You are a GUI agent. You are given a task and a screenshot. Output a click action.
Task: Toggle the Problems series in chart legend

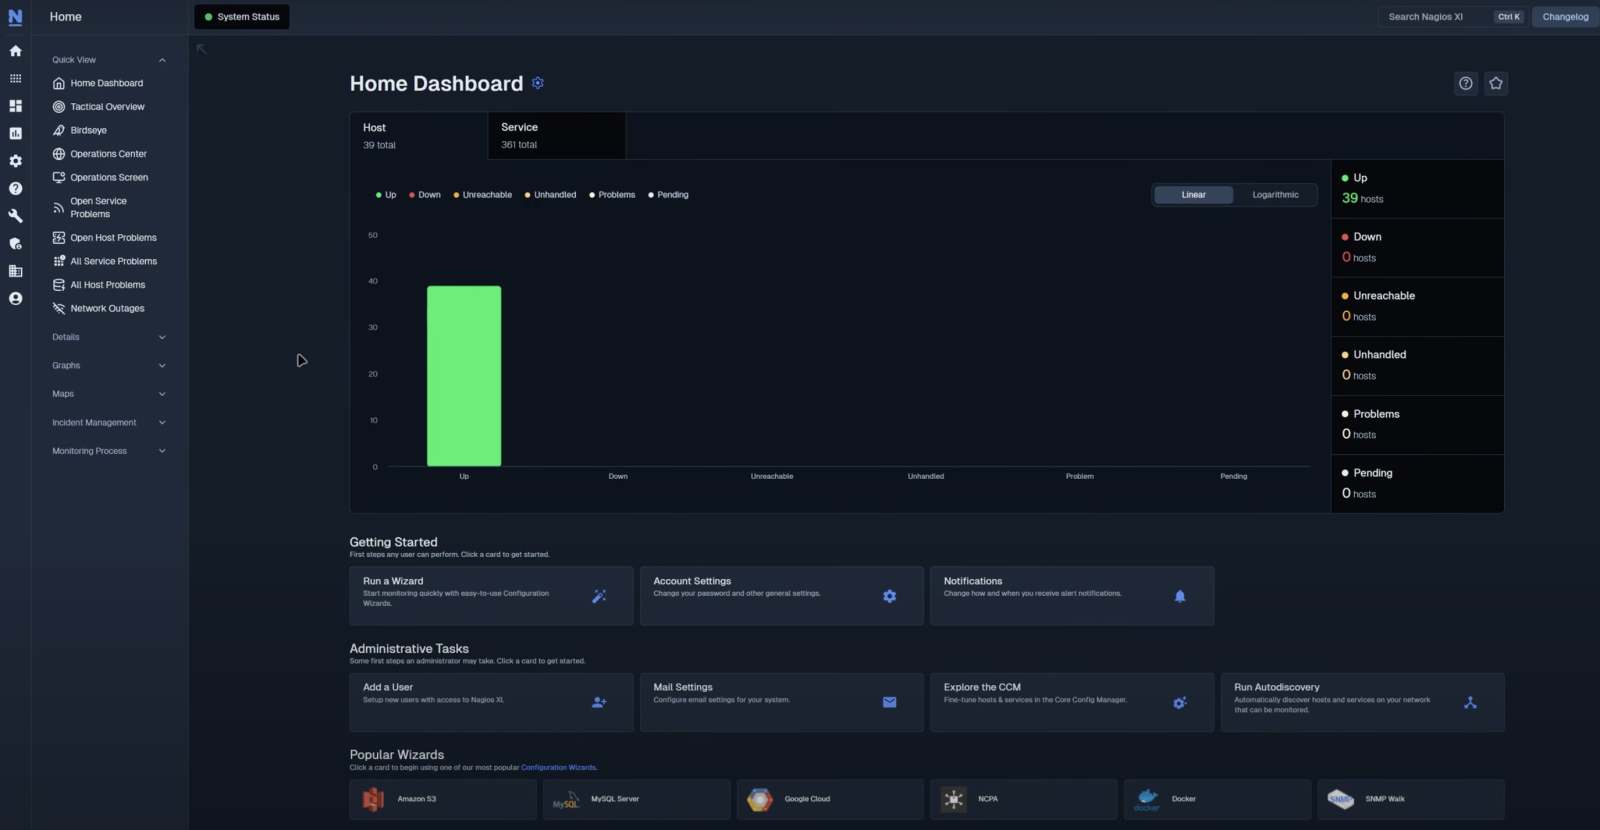tap(612, 195)
